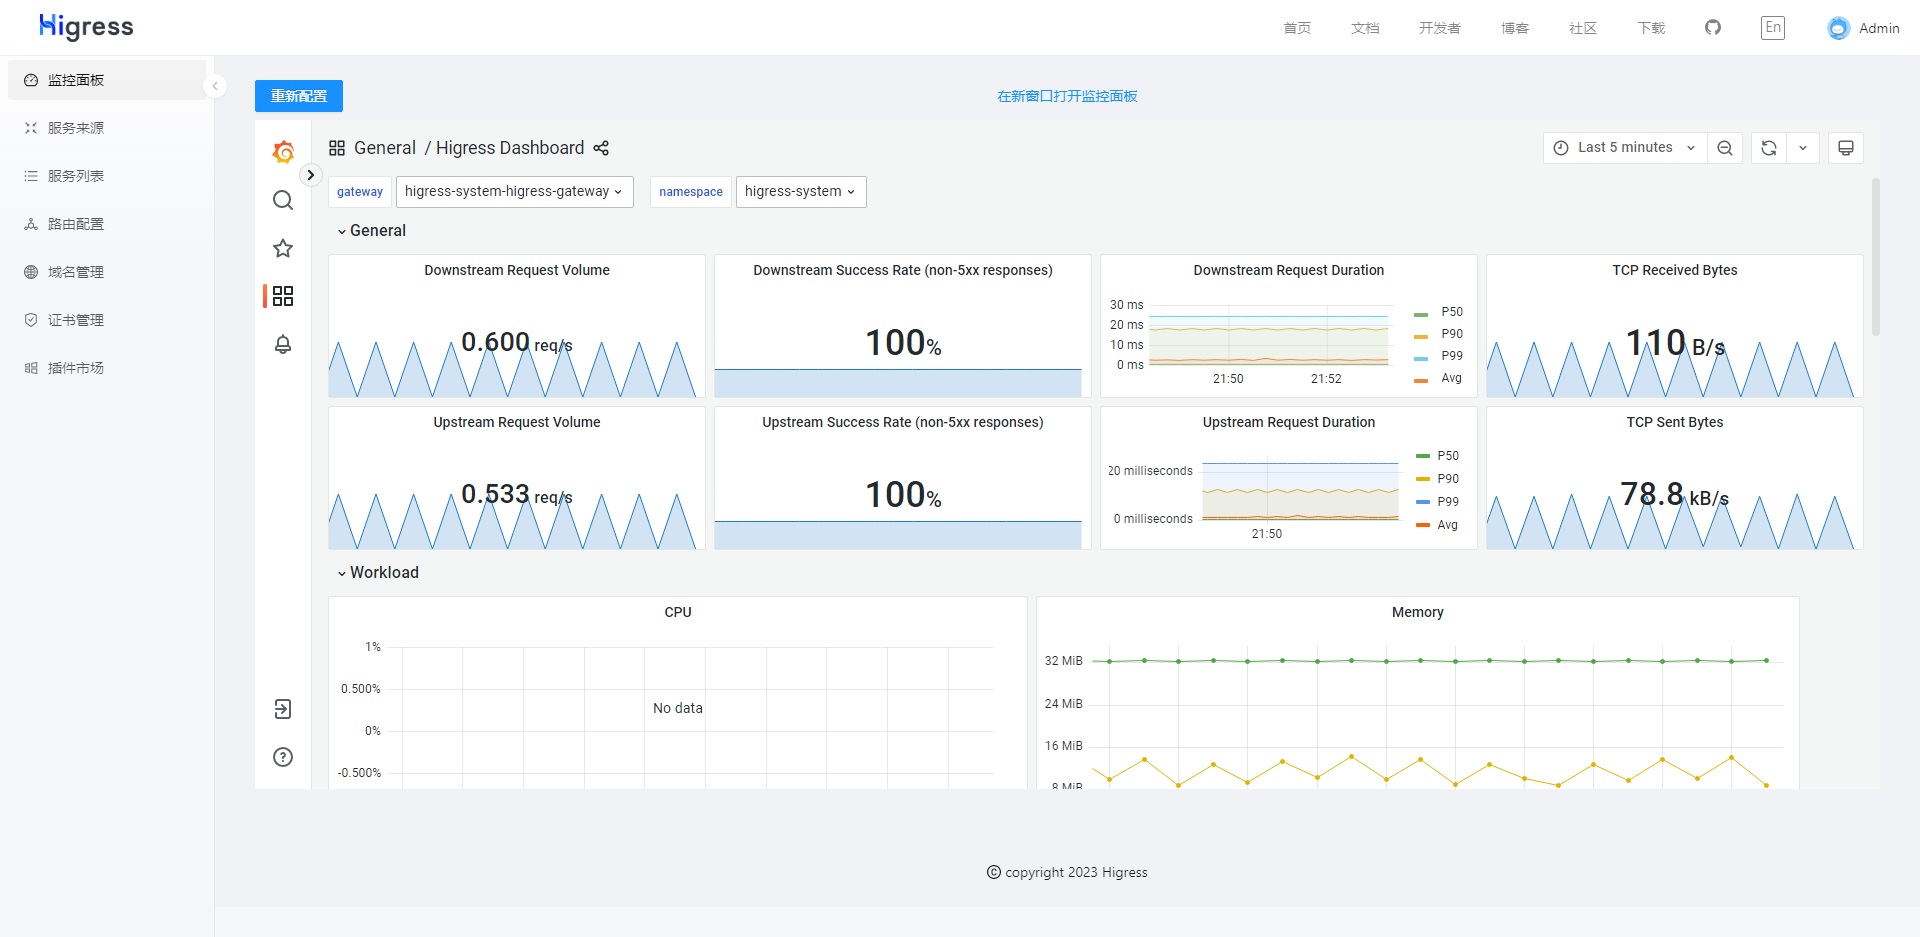Open 下载 in top navigation
Viewport: 1920px width, 937px height.
[x=1651, y=28]
